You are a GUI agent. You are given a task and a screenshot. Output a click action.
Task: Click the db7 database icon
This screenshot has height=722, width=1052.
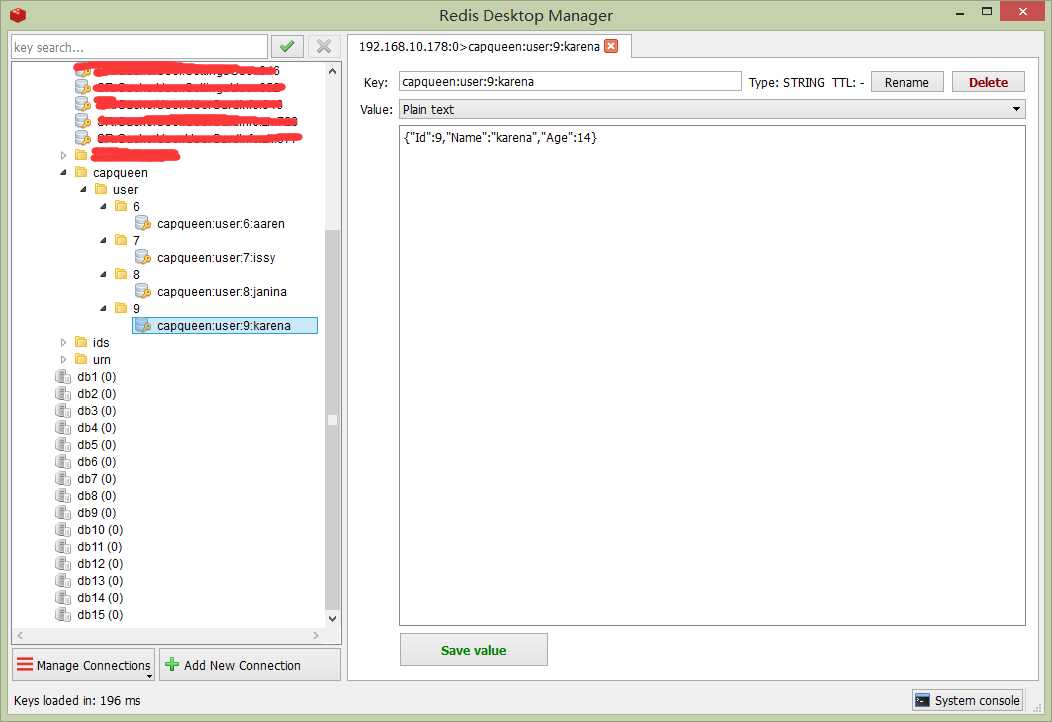tap(63, 478)
